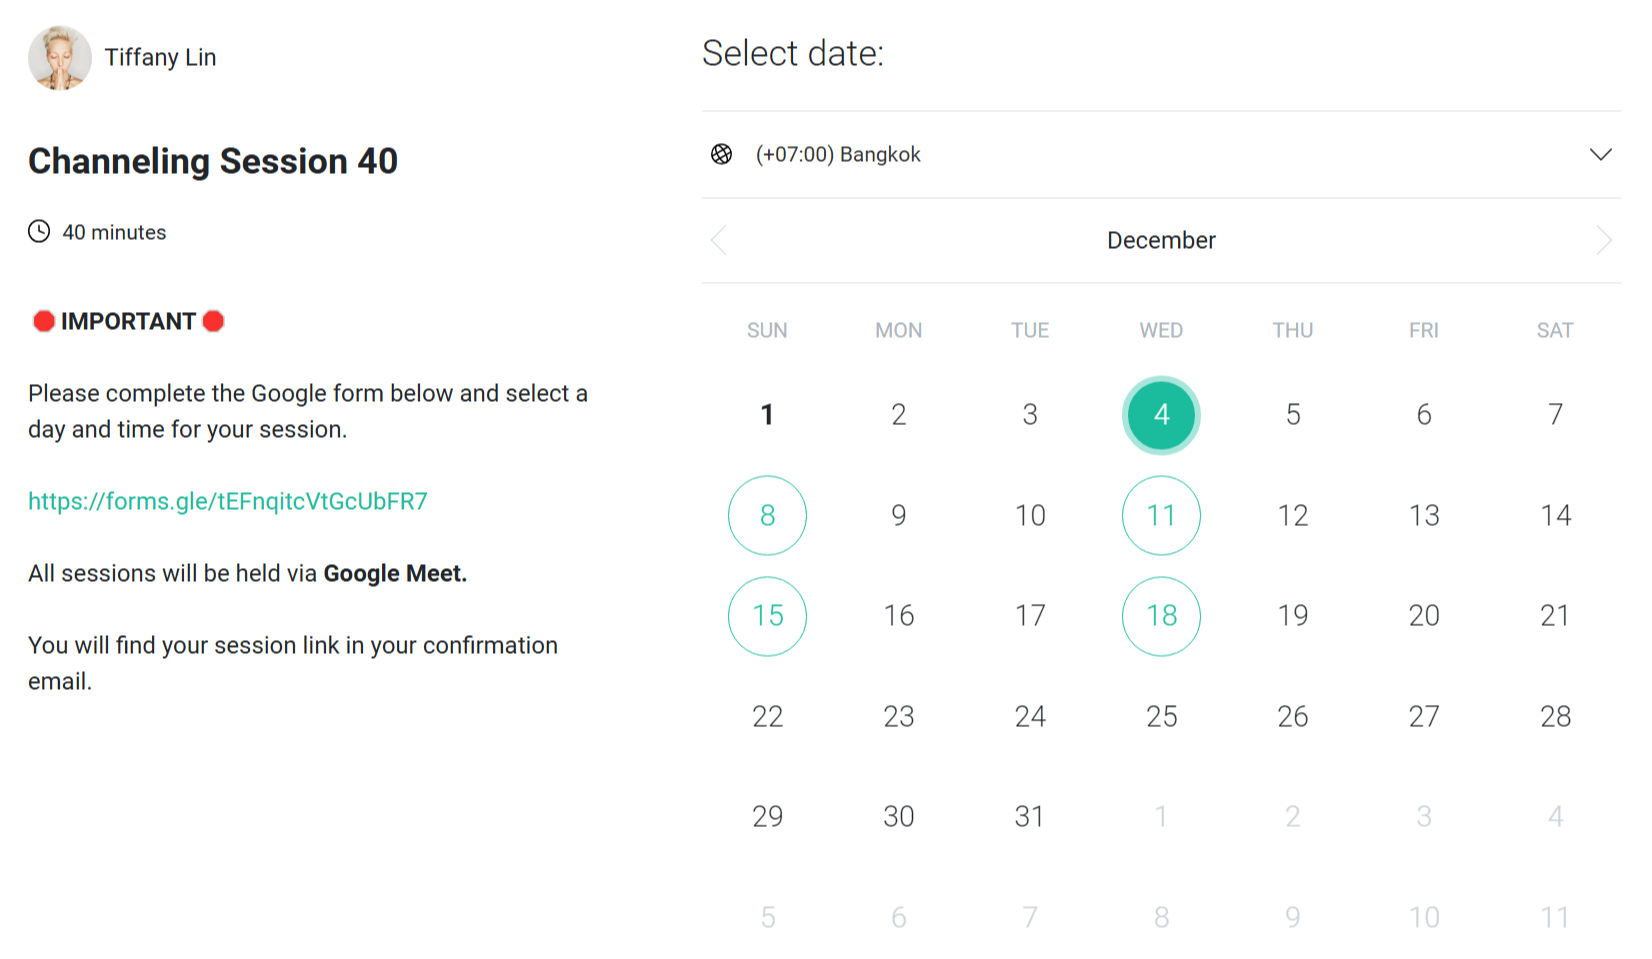Click date 1 in bold
This screenshot has width=1652, height=959.
[767, 415]
